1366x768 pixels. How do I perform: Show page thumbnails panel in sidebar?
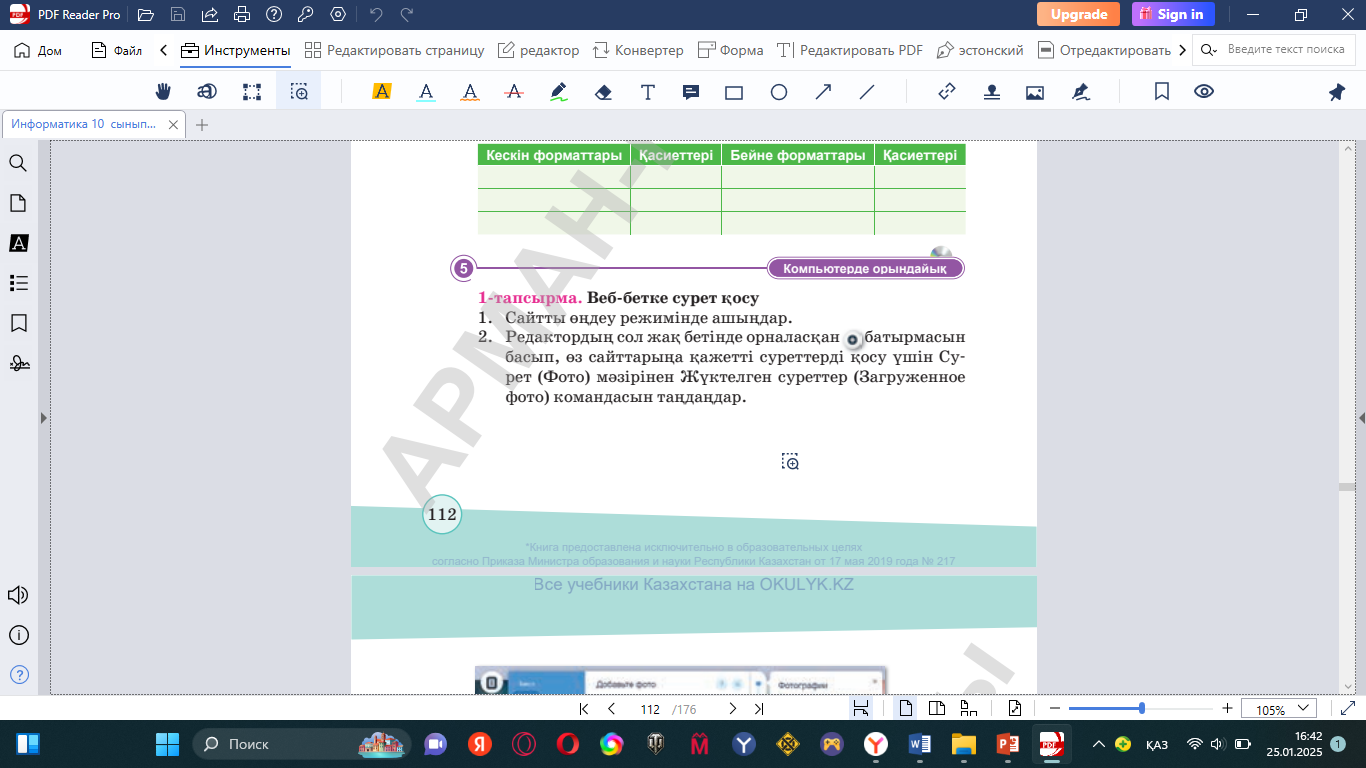pos(18,203)
